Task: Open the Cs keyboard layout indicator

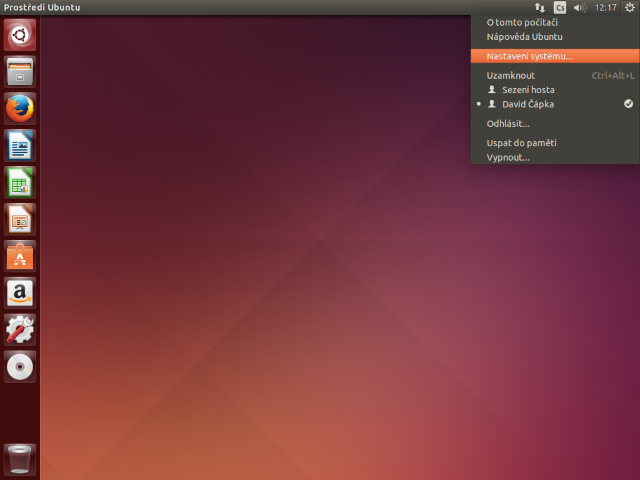Action: 560,7
